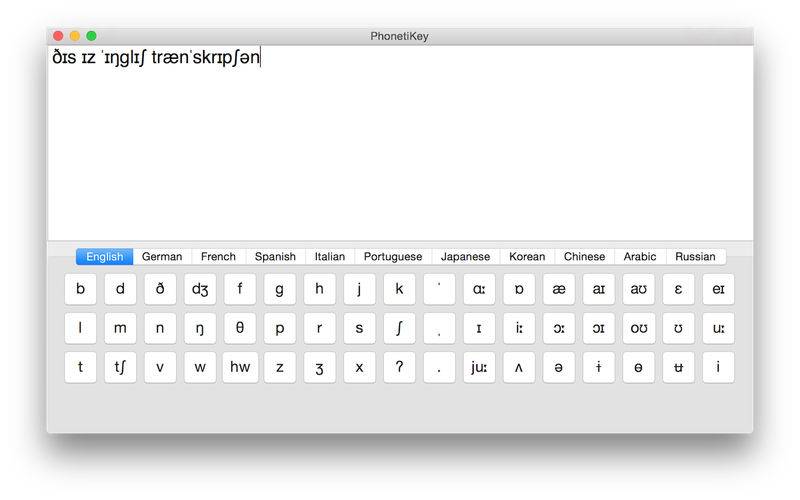Image resolution: width=800 pixels, height=500 pixels.
Task: Switch to the German tab
Action: click(x=162, y=257)
